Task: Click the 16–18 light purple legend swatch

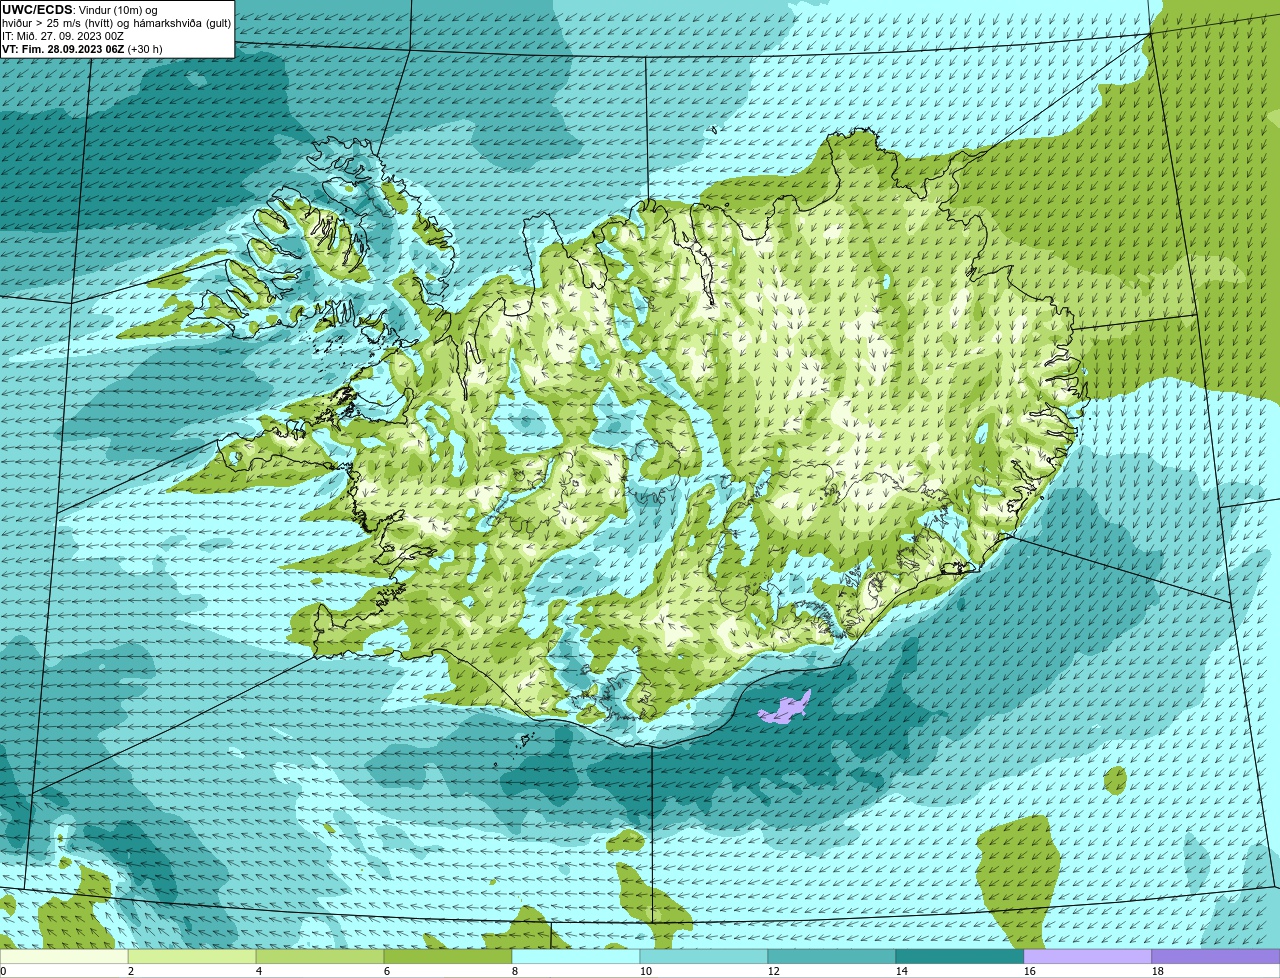Action: pyautogui.click(x=1088, y=956)
